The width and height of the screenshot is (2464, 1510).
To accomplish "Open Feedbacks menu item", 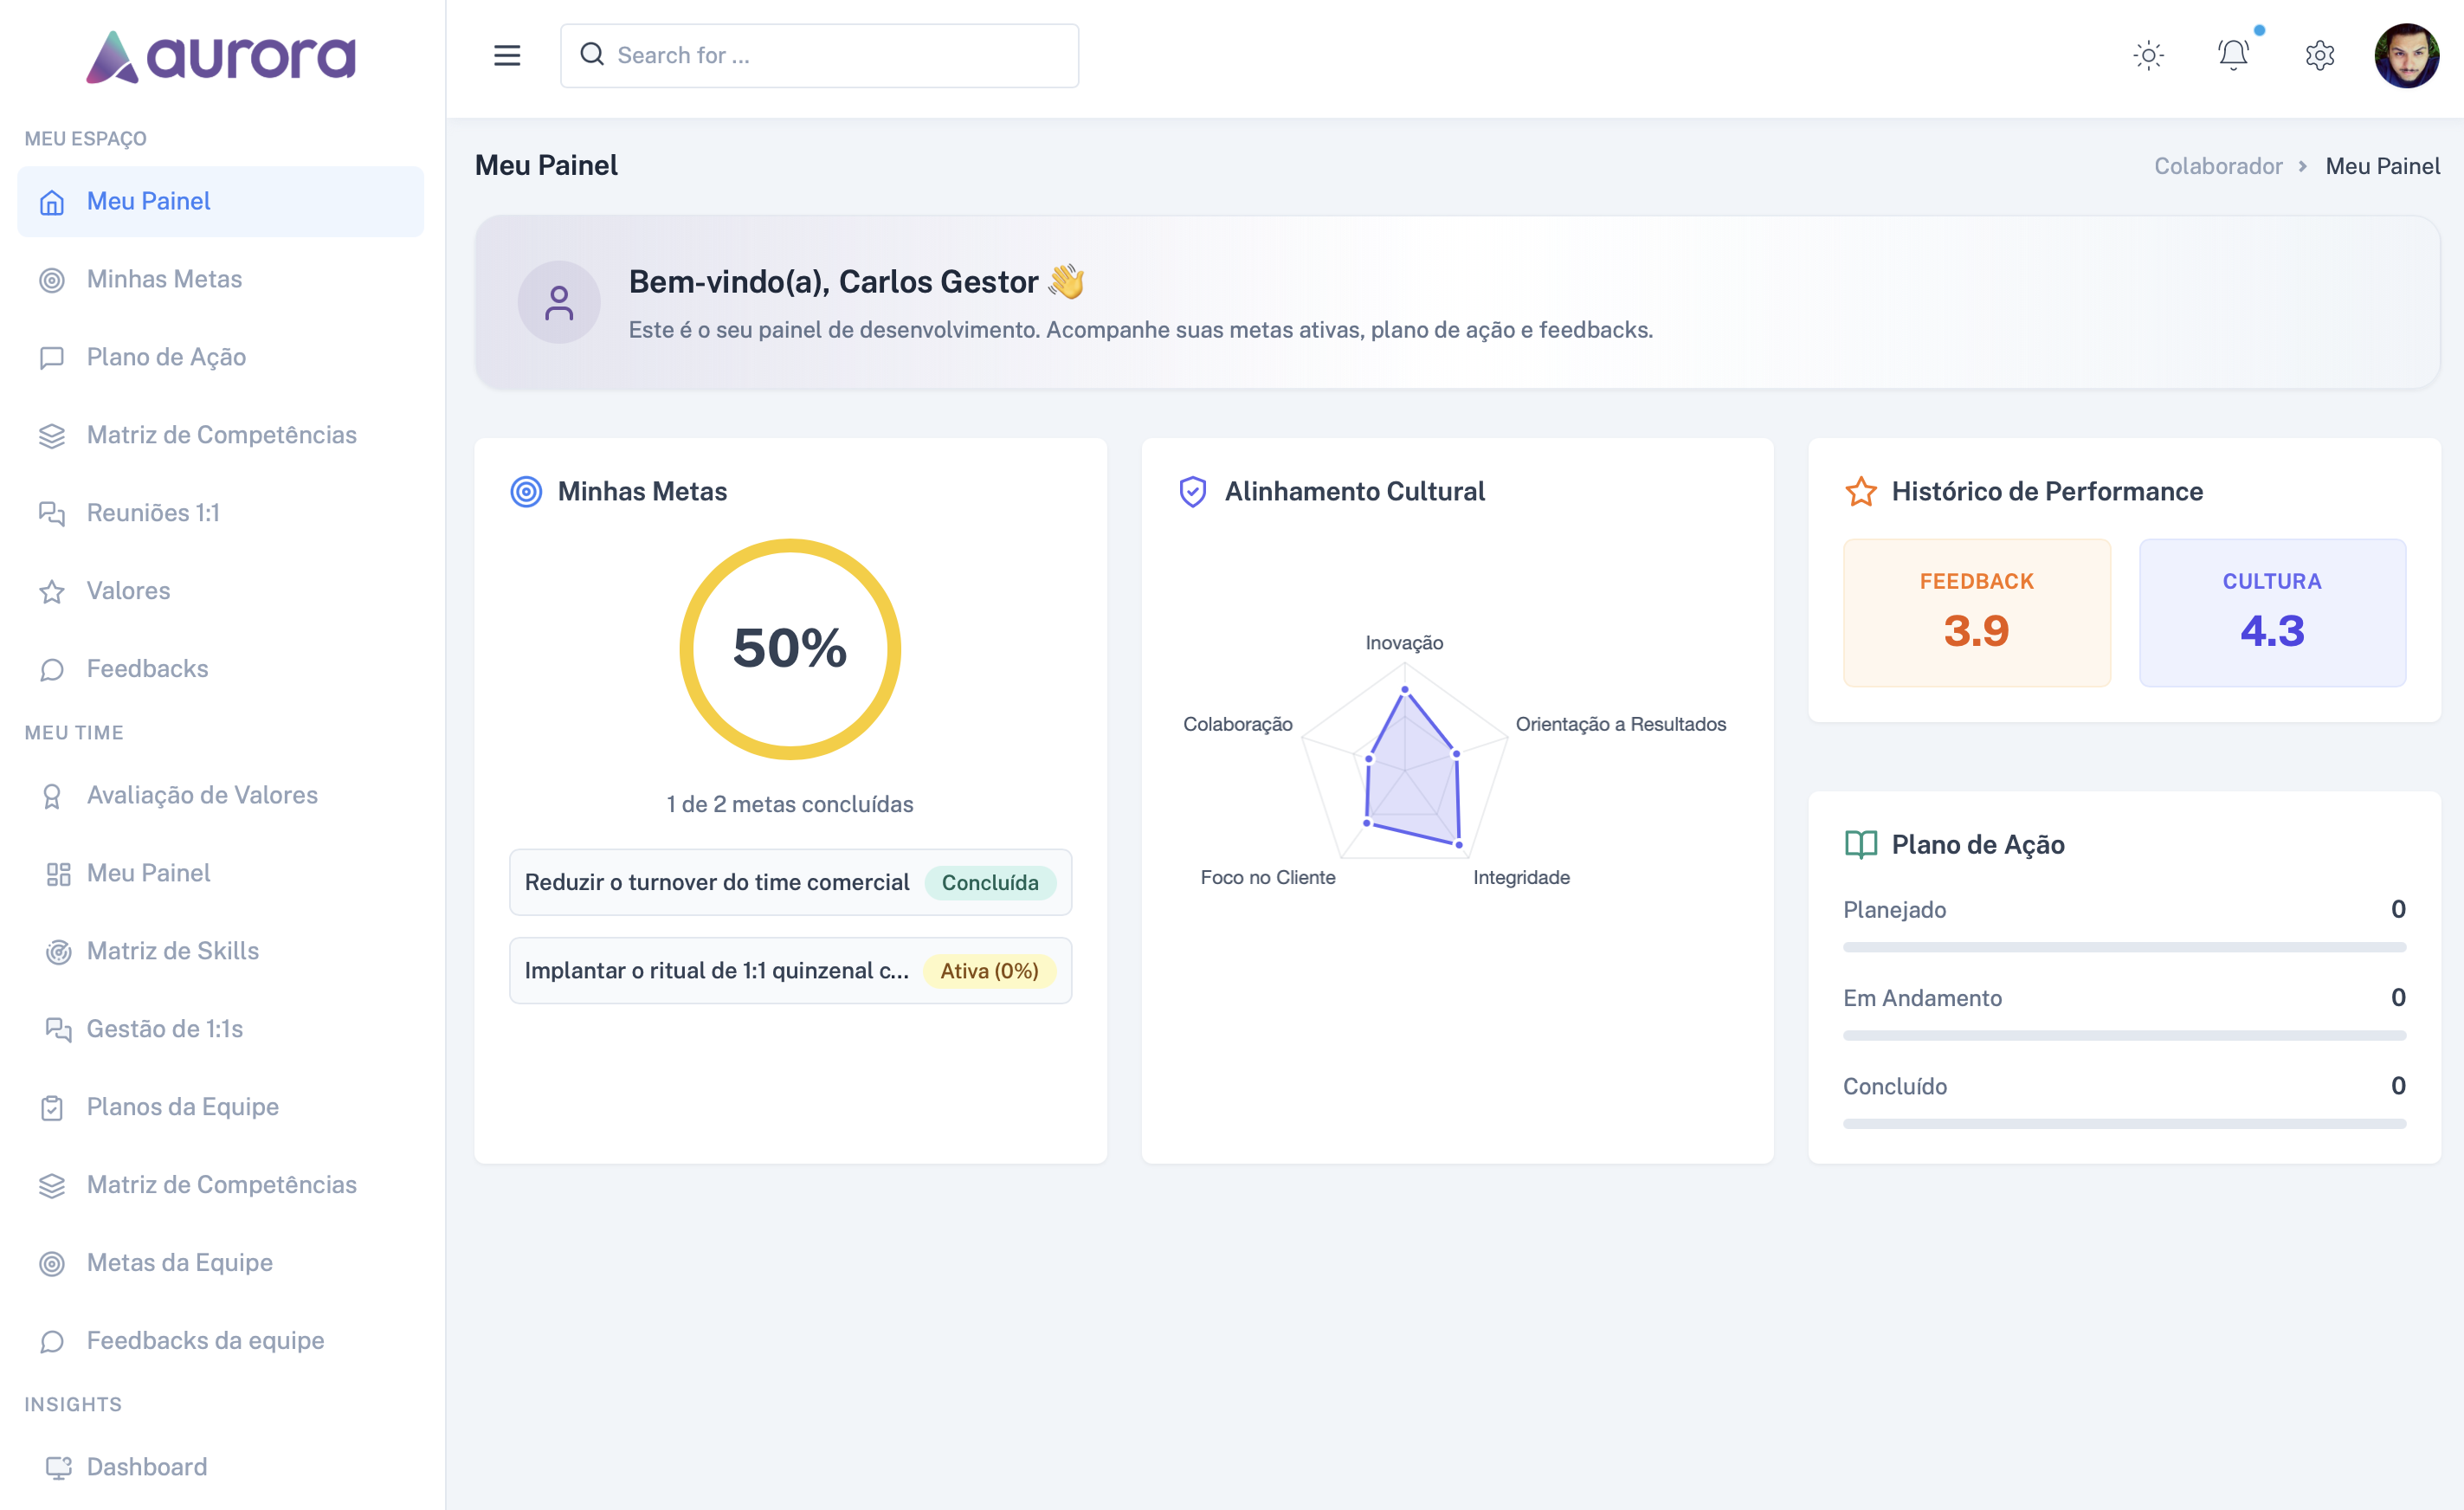I will pyautogui.click(x=220, y=669).
